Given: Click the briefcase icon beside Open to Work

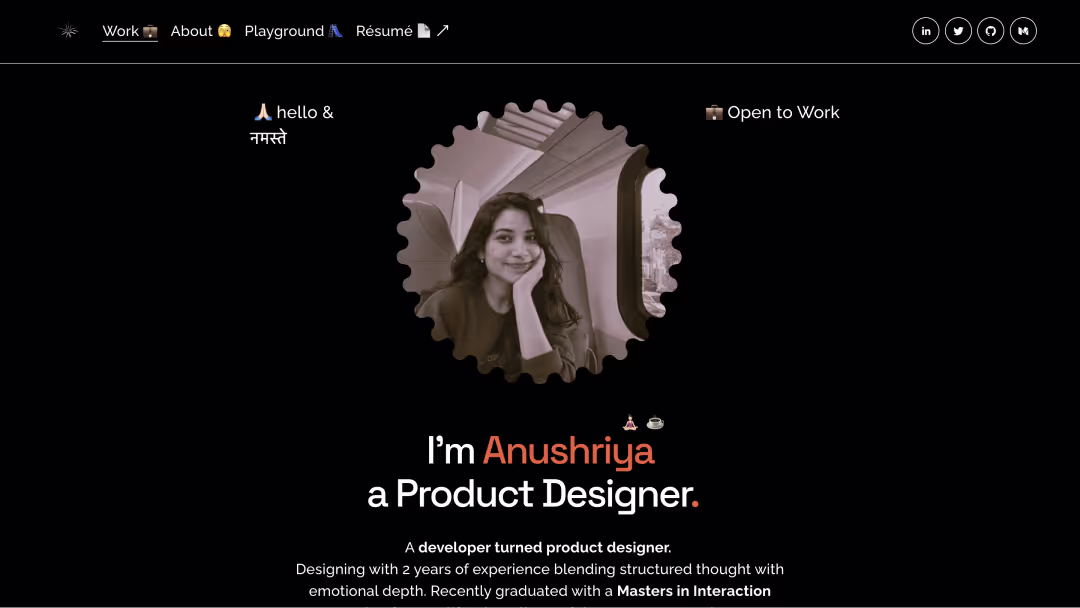Looking at the screenshot, I should (x=714, y=112).
